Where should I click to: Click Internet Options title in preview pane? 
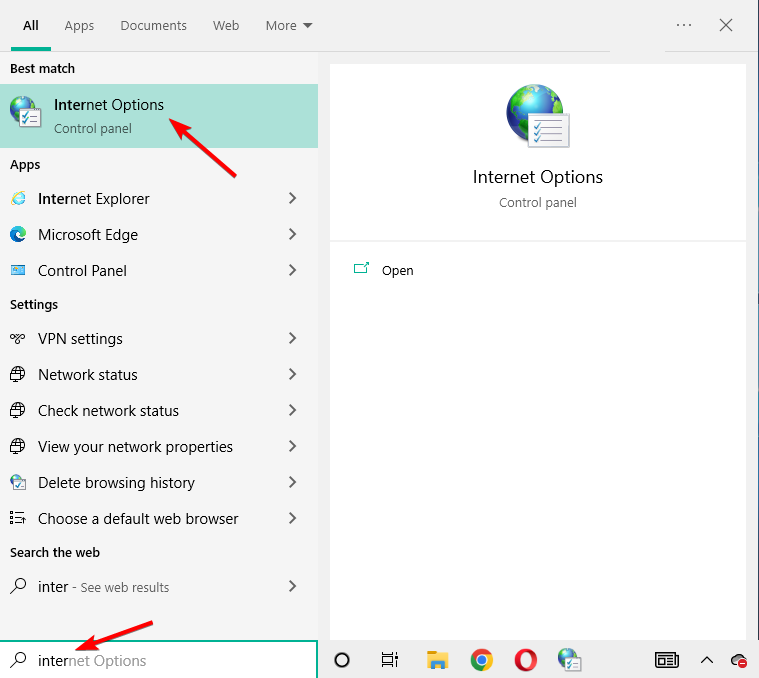click(538, 177)
